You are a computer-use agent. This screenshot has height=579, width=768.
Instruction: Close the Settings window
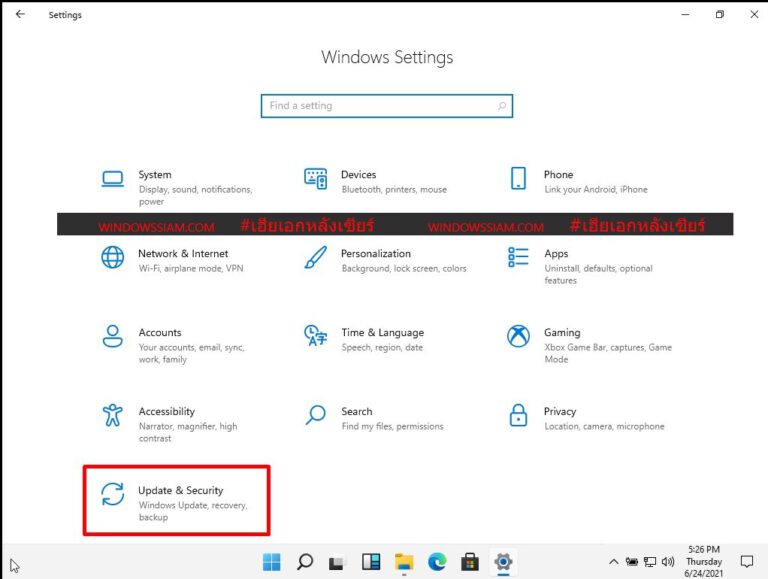[x=754, y=14]
